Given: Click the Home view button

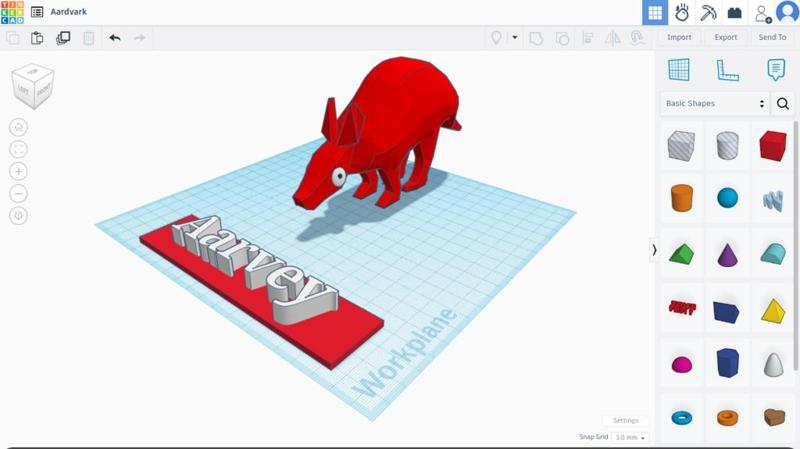Looking at the screenshot, I should tap(19, 127).
